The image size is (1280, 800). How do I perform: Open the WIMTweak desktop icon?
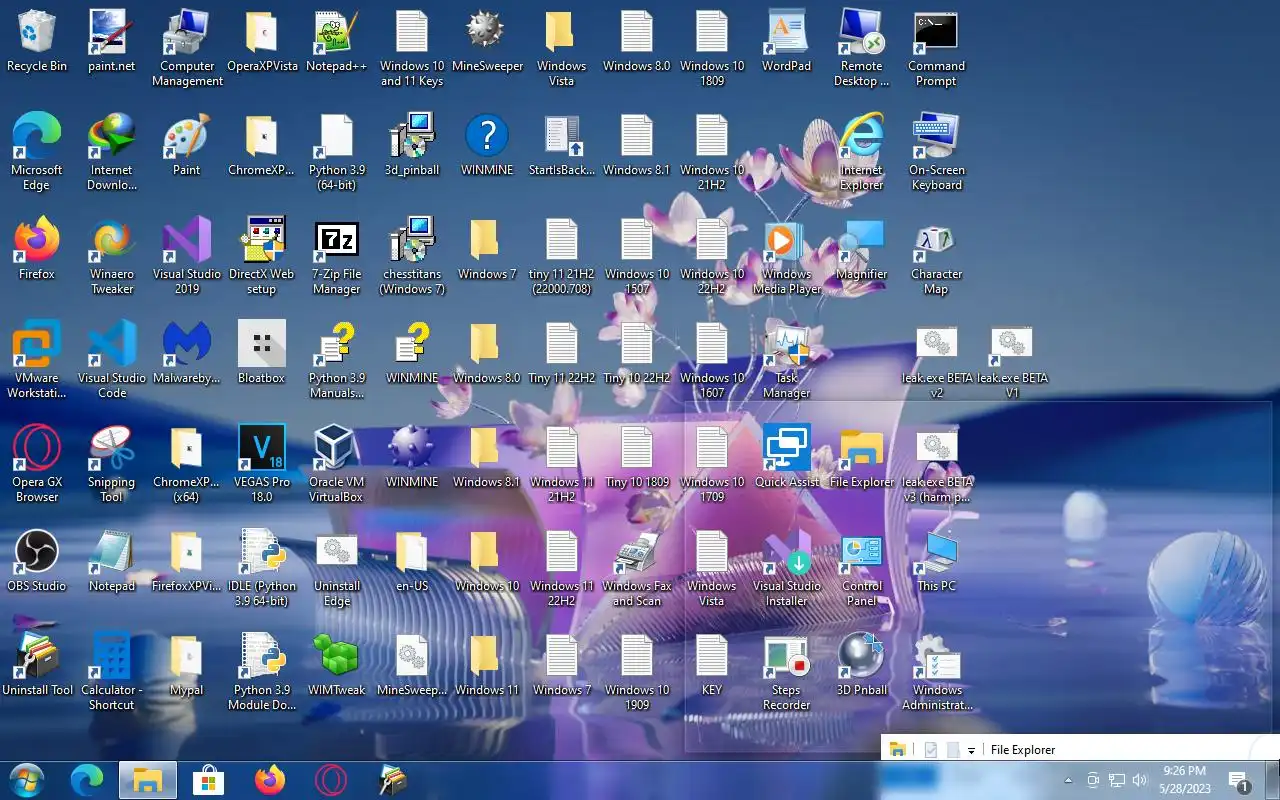pyautogui.click(x=337, y=665)
